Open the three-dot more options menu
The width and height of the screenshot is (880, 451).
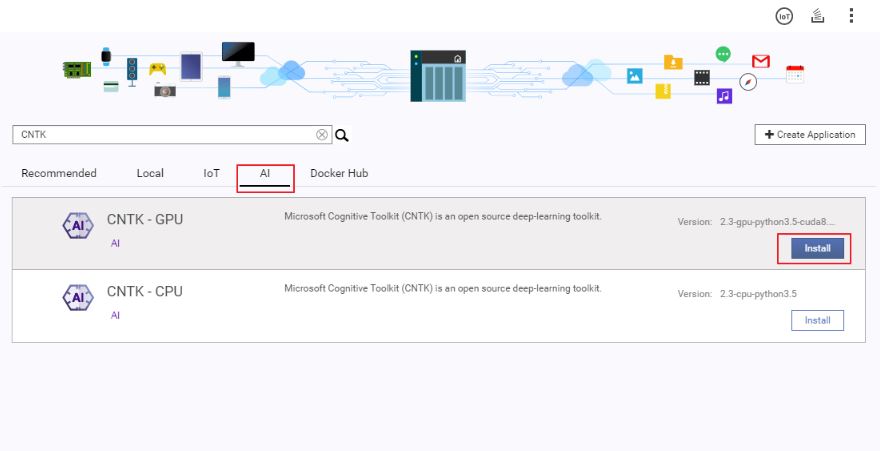tap(851, 16)
